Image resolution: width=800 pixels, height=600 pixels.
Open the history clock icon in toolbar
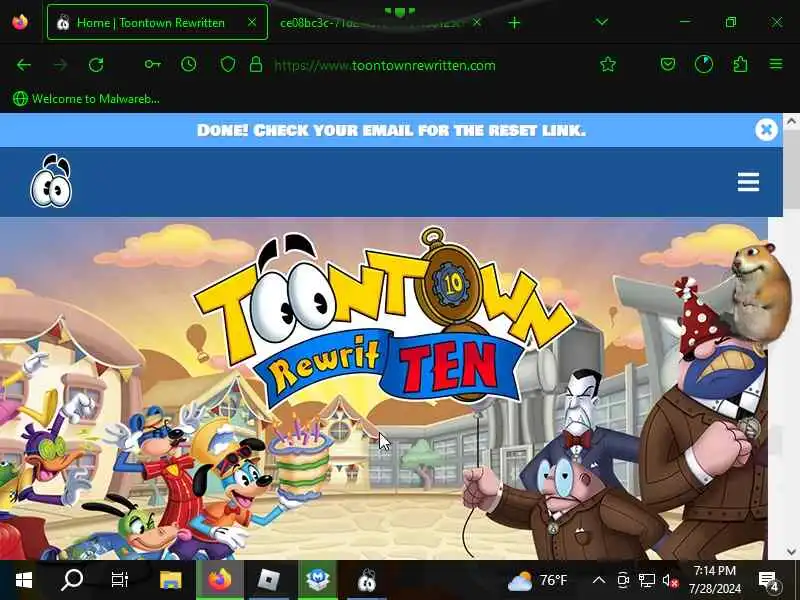[189, 64]
